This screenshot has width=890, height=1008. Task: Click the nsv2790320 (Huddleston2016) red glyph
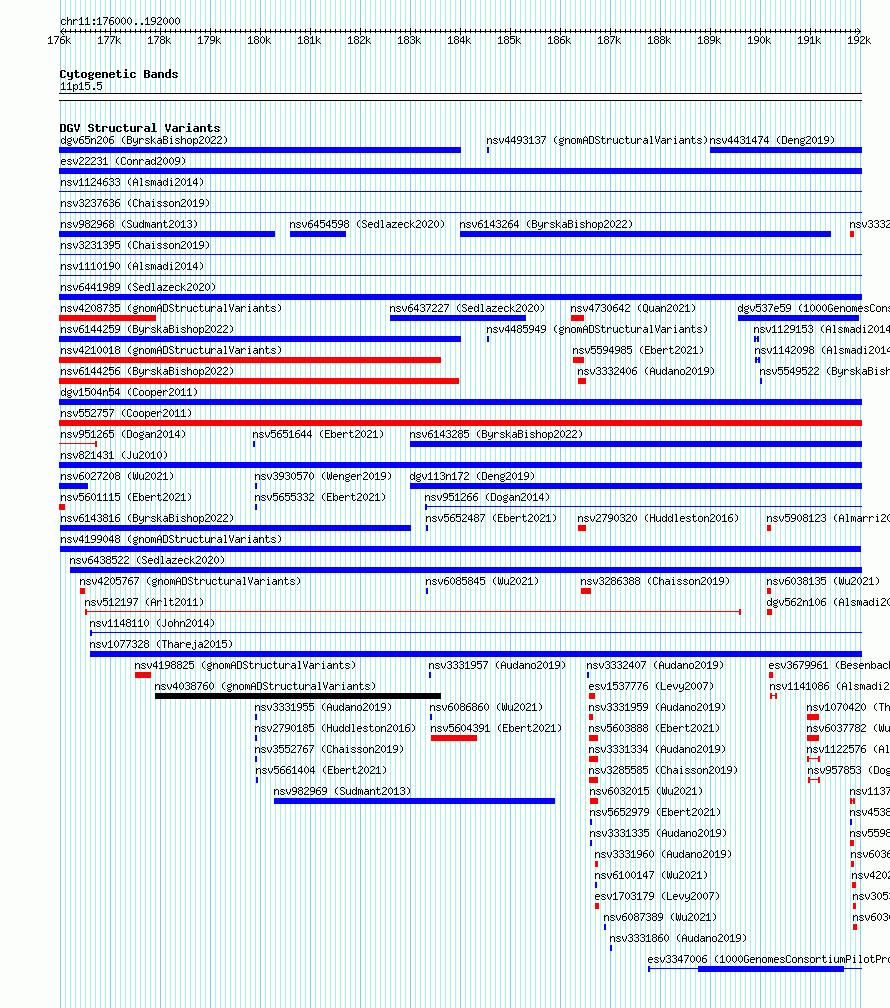click(x=582, y=528)
